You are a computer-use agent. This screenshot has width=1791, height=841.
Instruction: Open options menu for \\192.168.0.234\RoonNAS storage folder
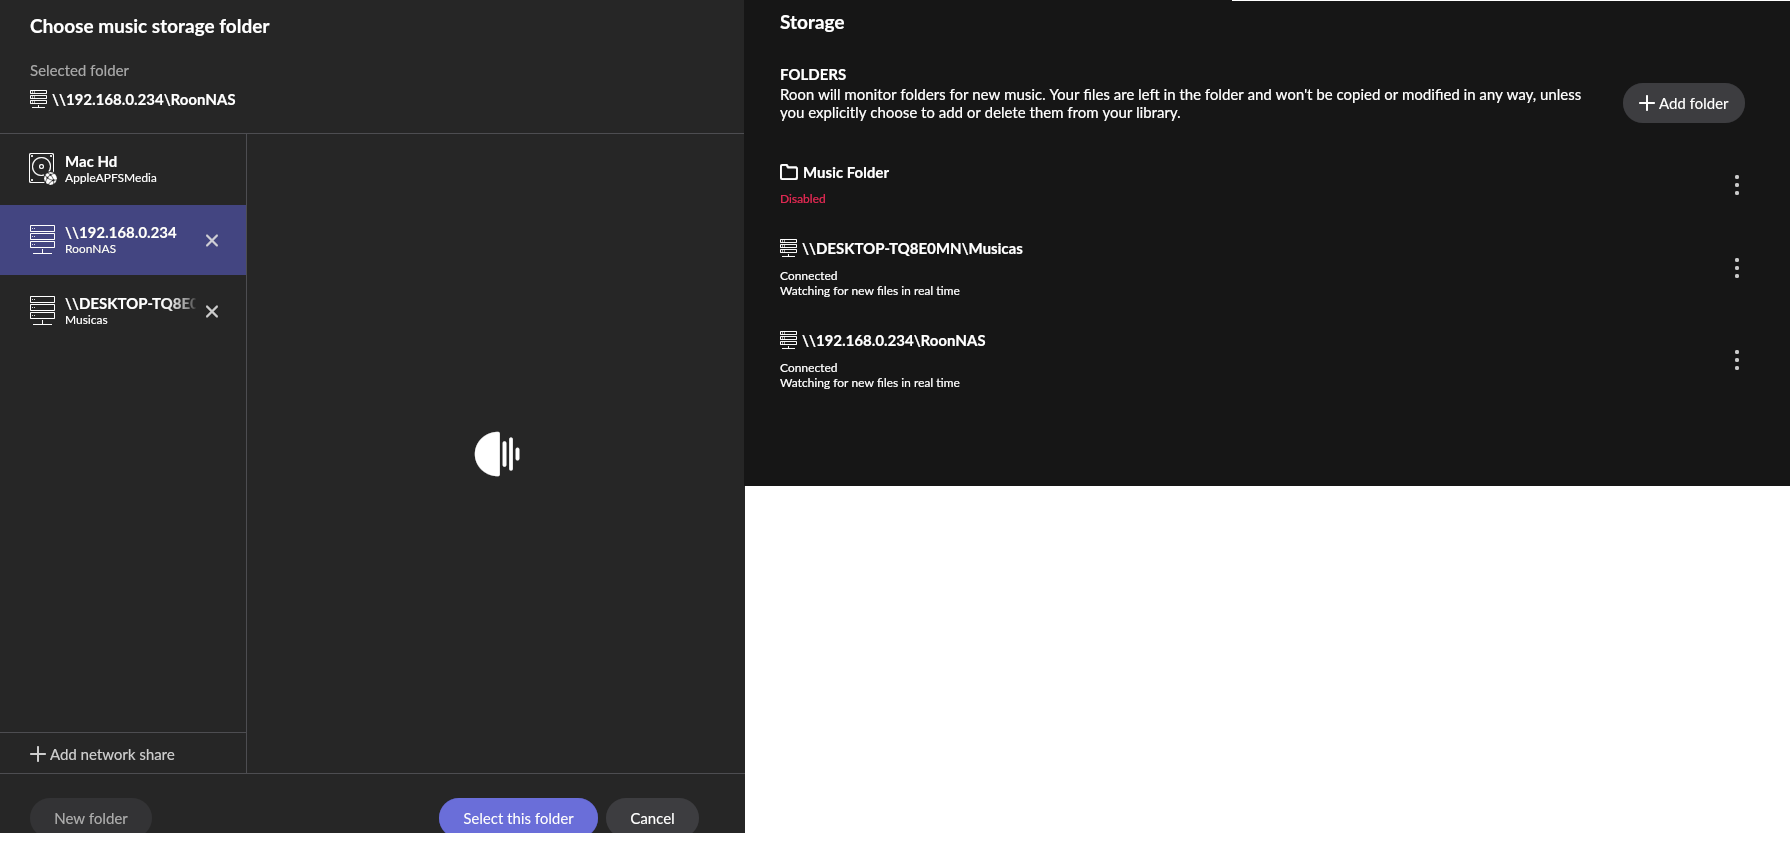(1736, 360)
